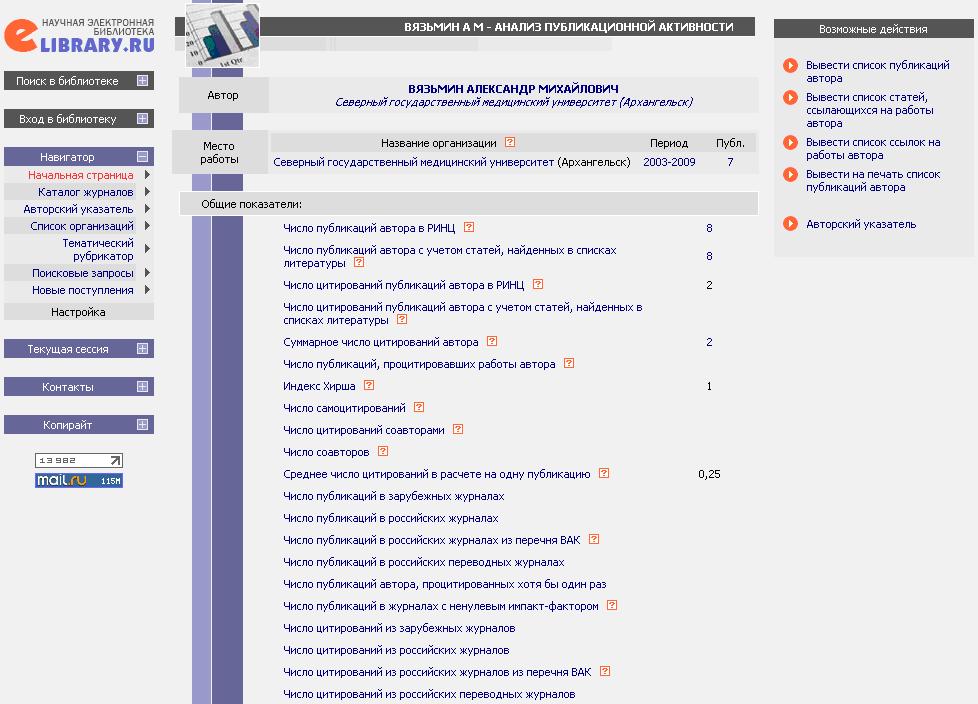Image resolution: width=978 pixels, height=704 pixels.
Task: Open the mail.ru counter badge
Action: [79, 480]
